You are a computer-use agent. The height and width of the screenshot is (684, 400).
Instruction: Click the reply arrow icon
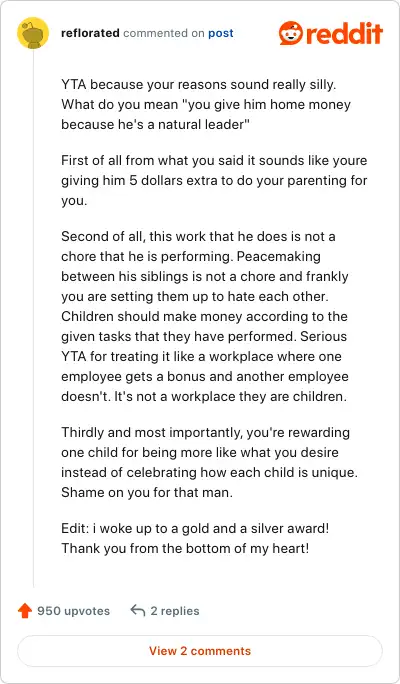click(138, 611)
